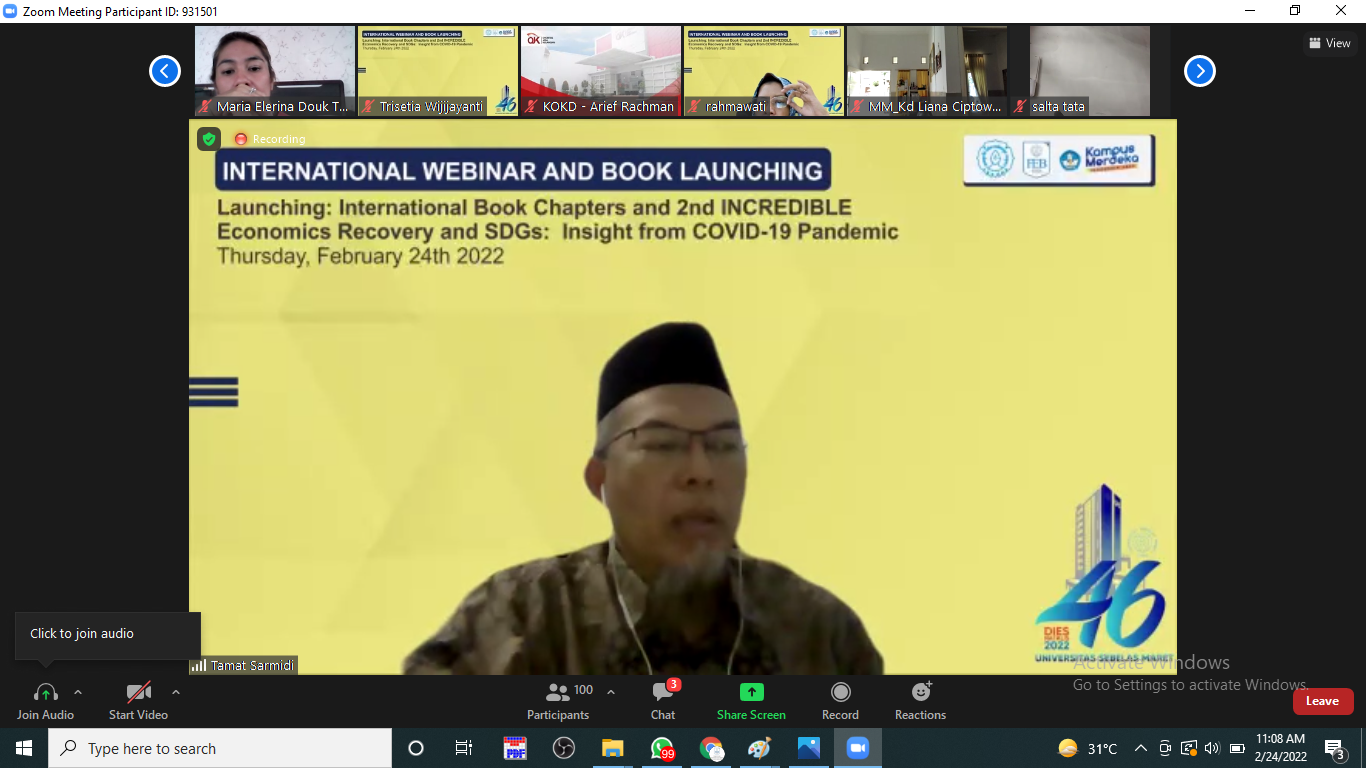Open Paint from taskbar
Screen dimensions: 1366x768
point(760,748)
